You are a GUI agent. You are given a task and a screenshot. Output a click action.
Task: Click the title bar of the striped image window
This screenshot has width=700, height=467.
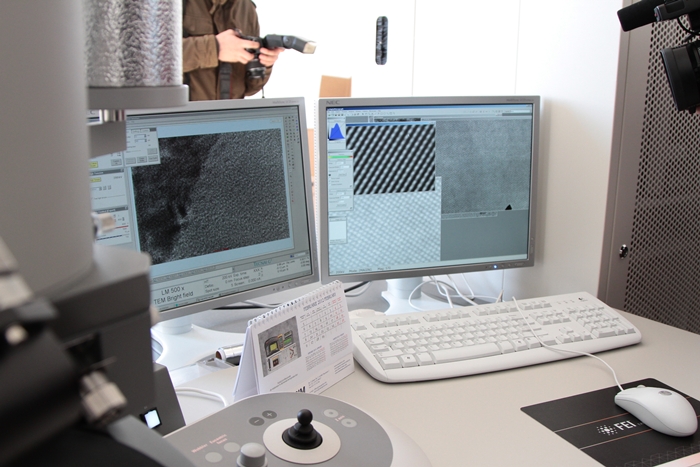(390, 123)
